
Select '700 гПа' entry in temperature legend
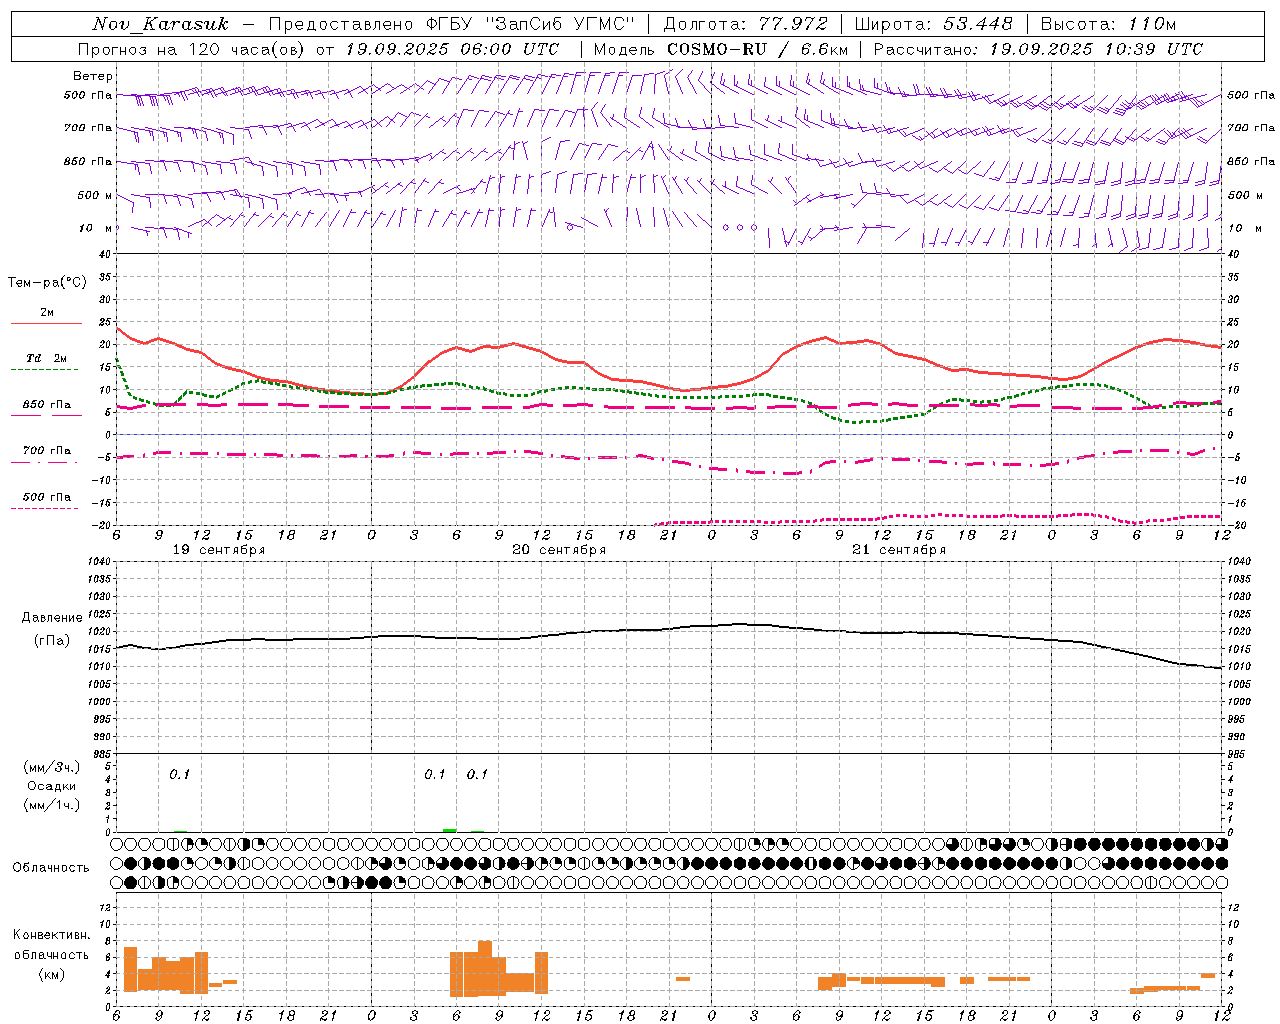(46, 450)
